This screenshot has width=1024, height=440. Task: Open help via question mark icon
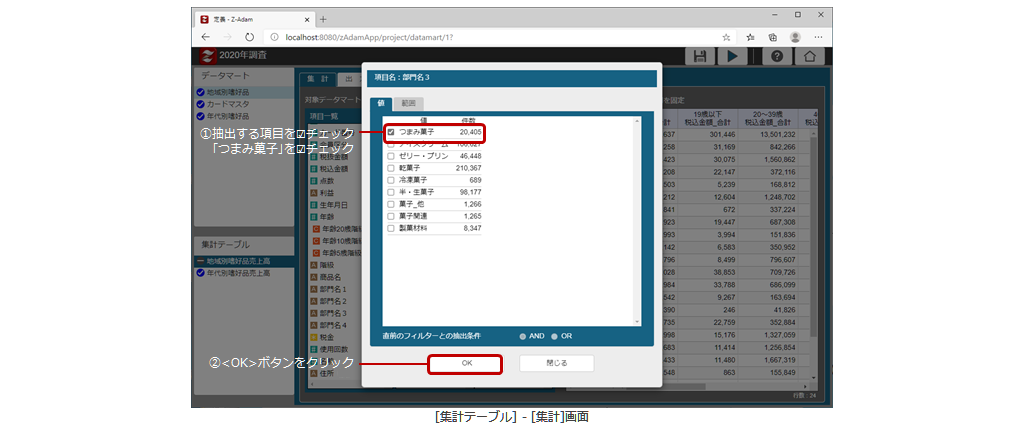[x=776, y=56]
